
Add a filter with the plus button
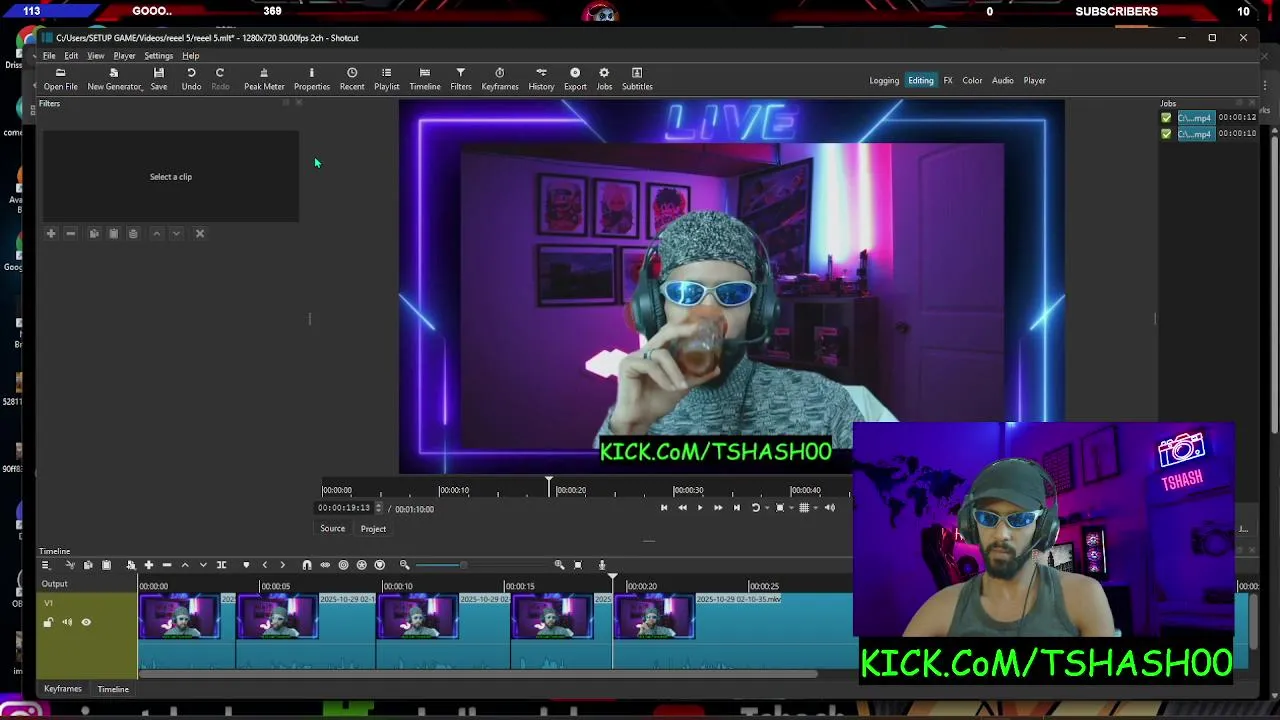tap(51, 233)
